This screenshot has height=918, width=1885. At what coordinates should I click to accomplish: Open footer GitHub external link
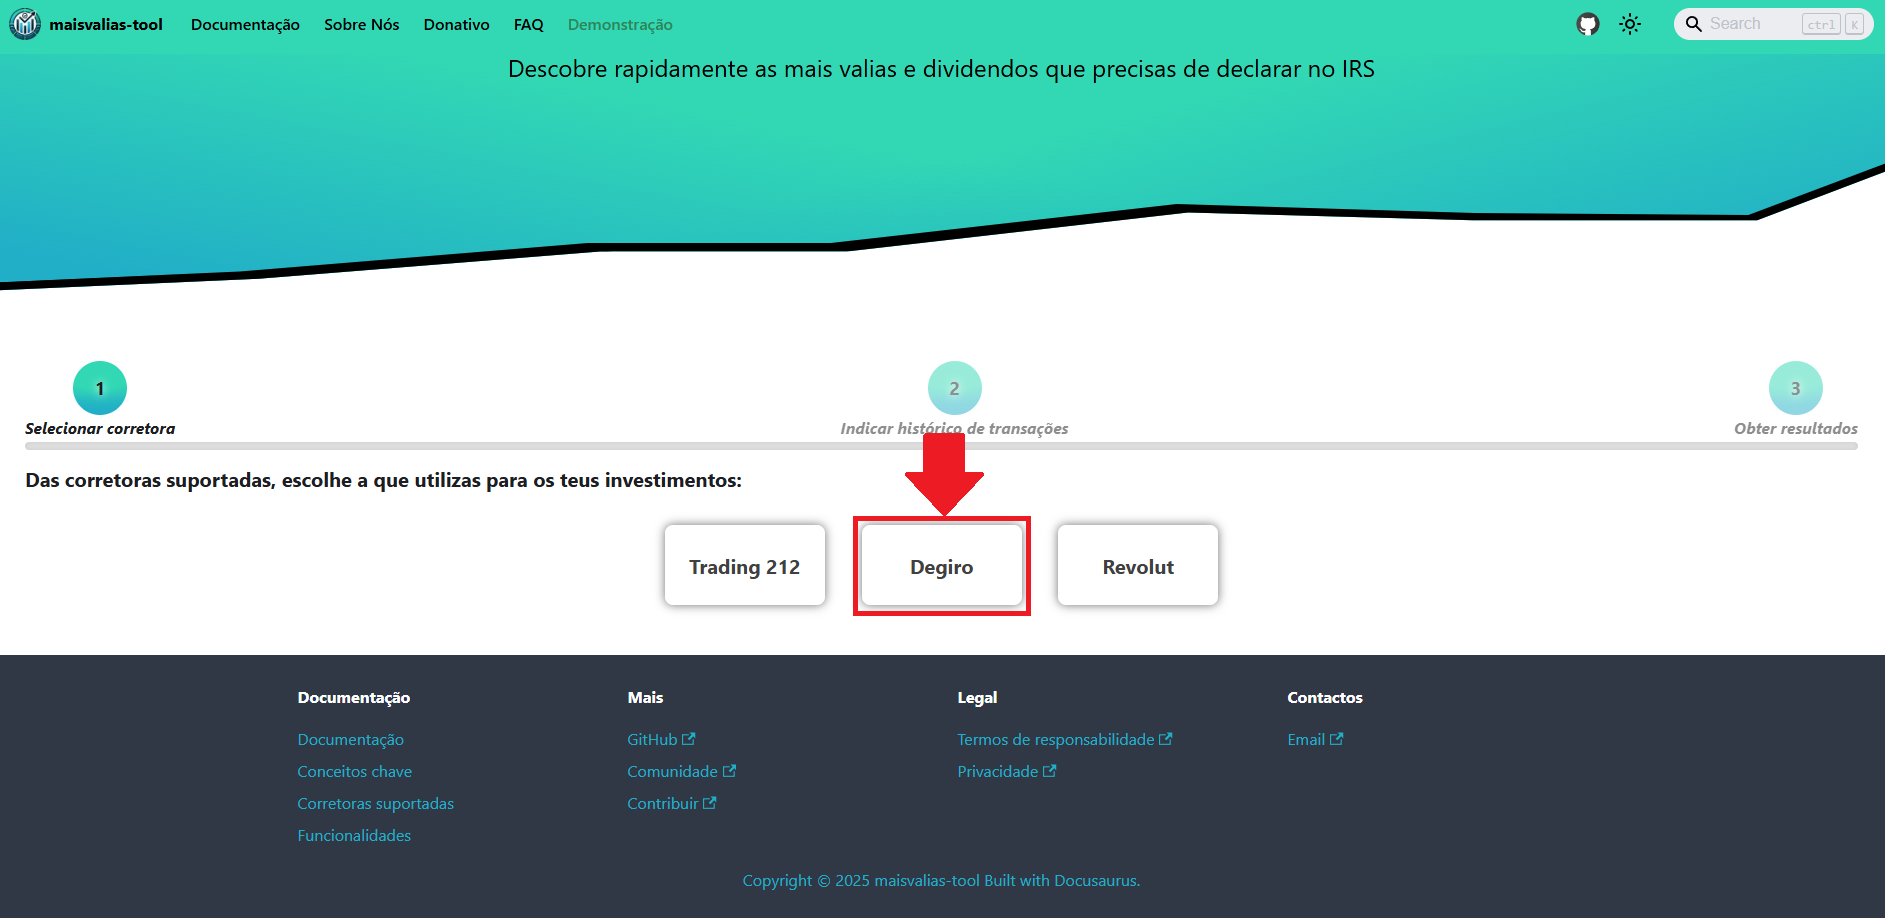point(661,739)
